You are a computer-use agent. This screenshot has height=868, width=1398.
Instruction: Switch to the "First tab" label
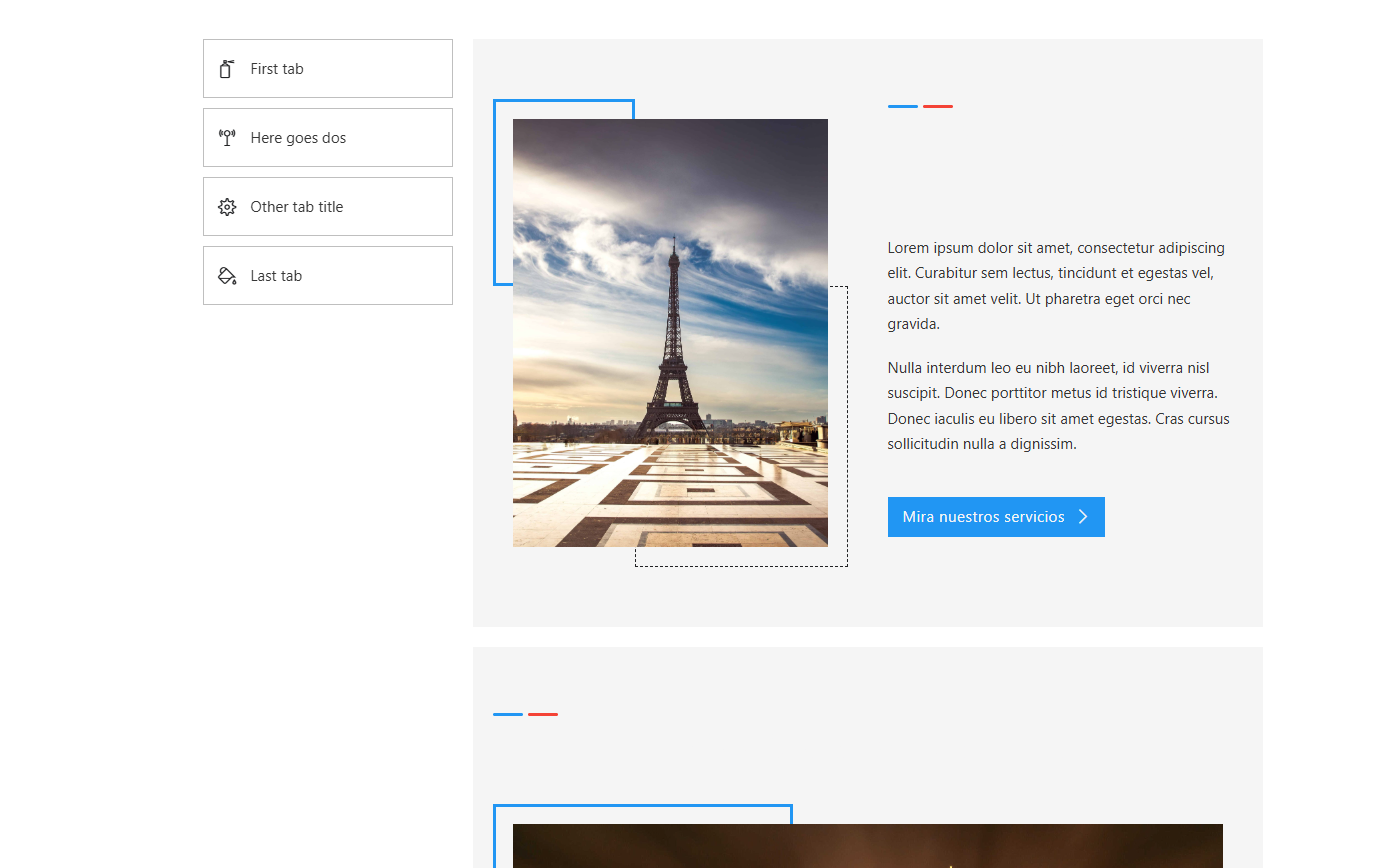coord(277,69)
